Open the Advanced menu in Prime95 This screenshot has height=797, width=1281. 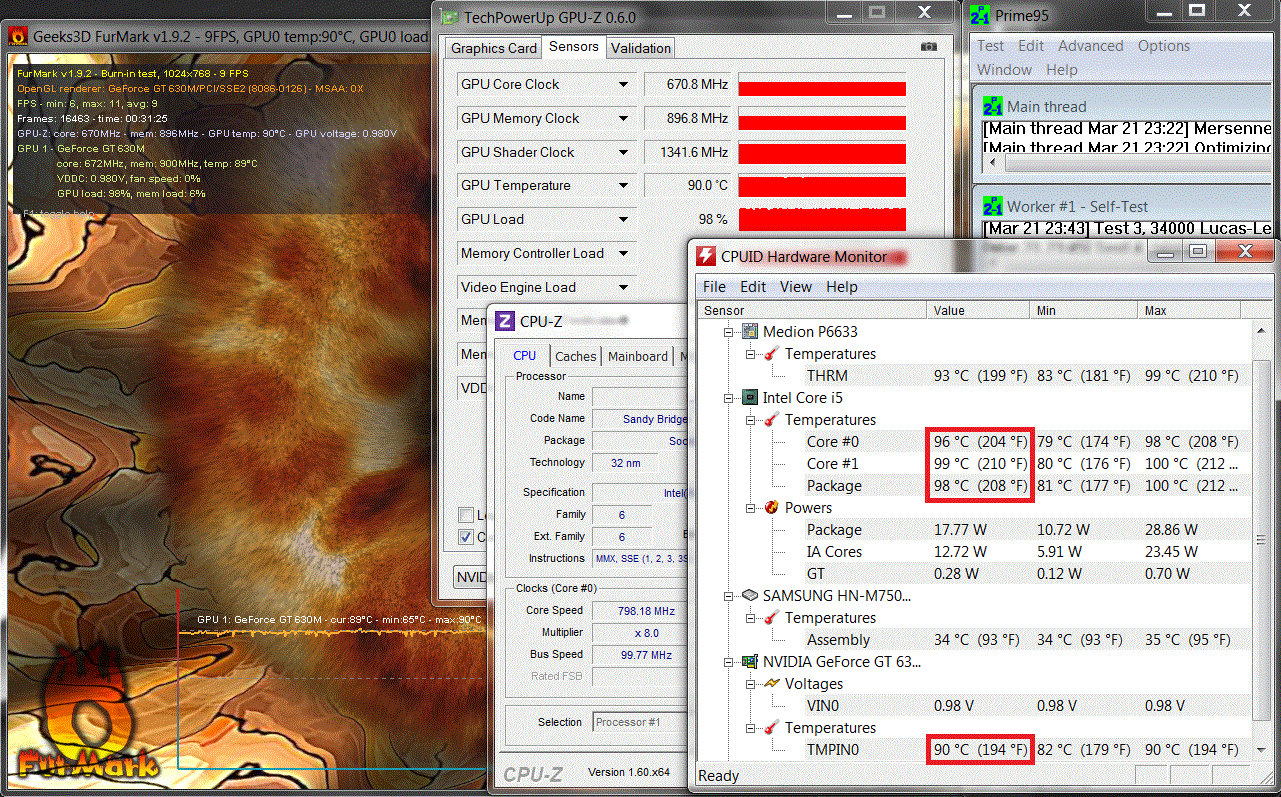click(x=1091, y=46)
